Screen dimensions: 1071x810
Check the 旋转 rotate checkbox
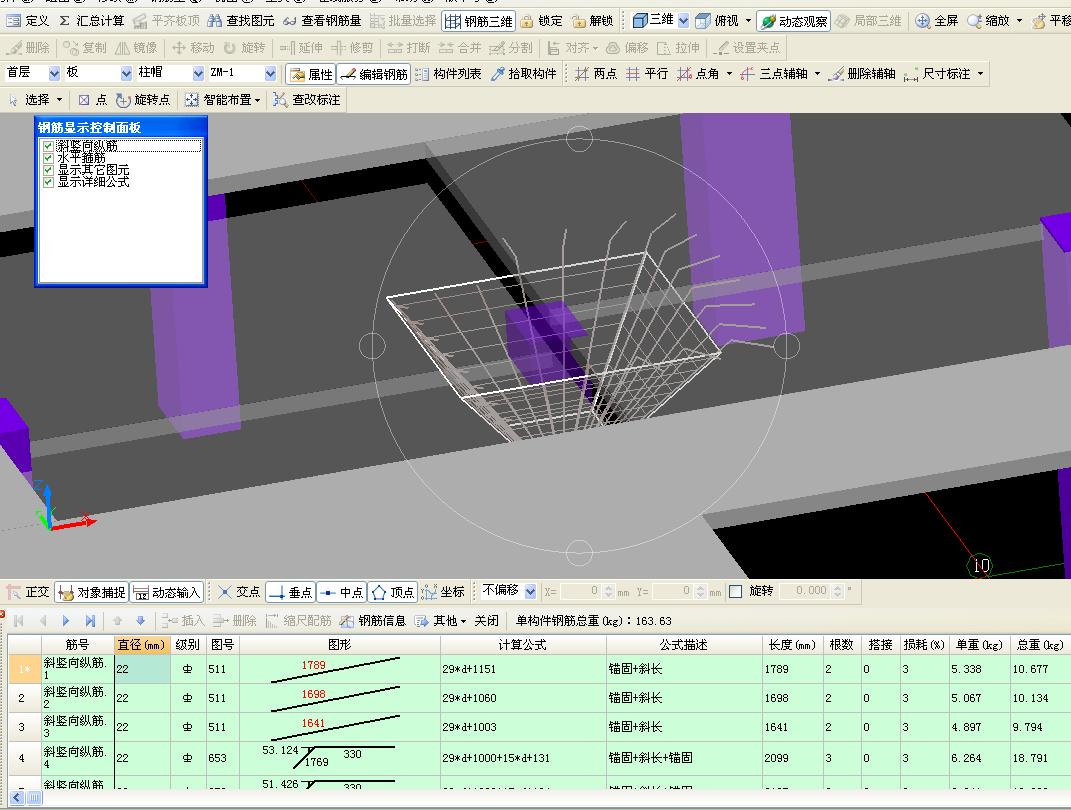[x=736, y=591]
